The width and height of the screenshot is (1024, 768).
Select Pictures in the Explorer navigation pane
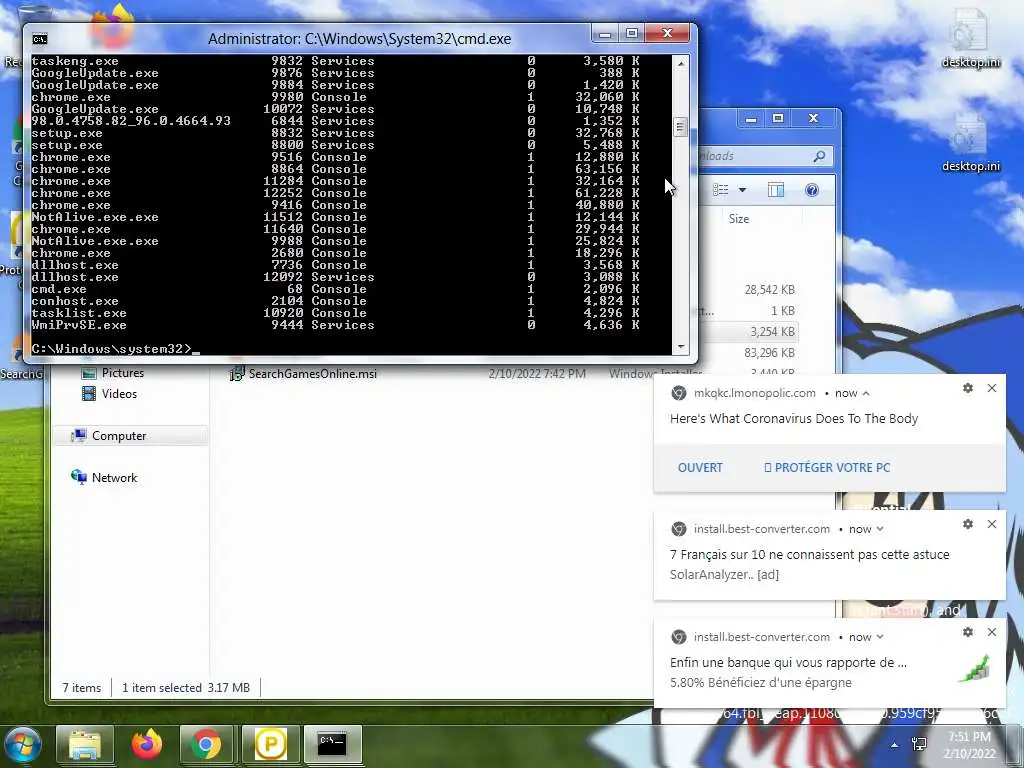[x=122, y=373]
